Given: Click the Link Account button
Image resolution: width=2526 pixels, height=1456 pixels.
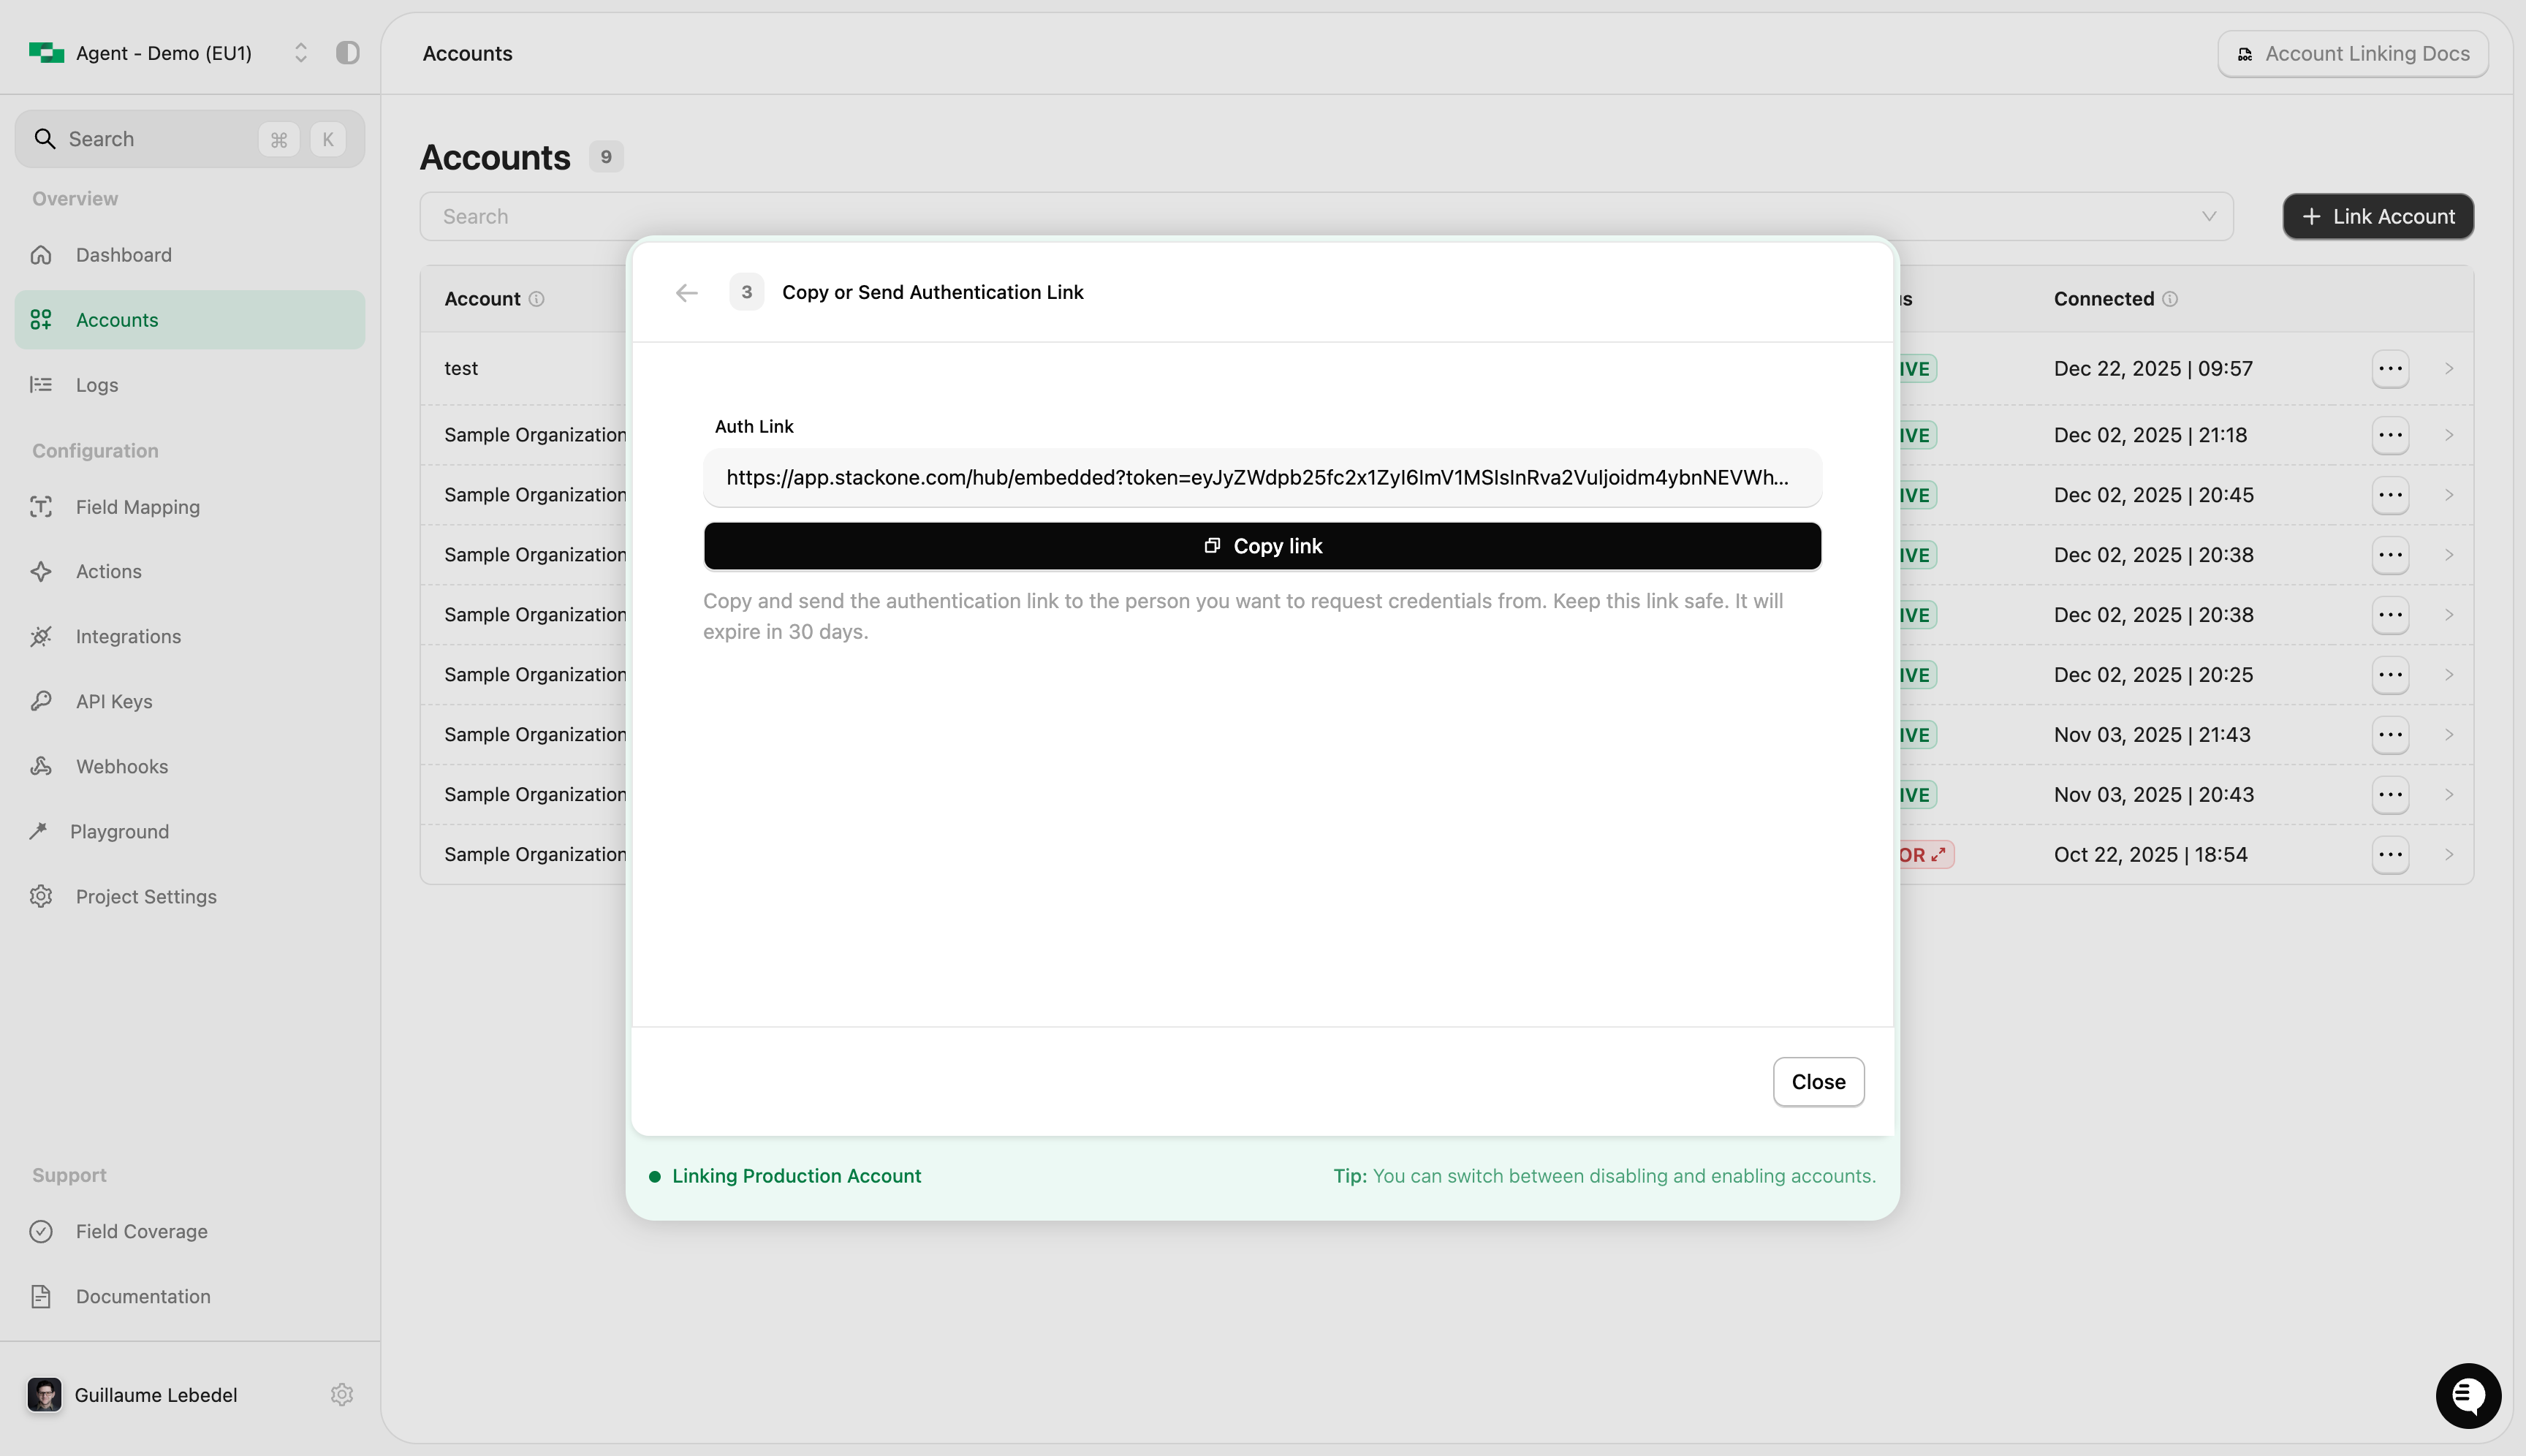Looking at the screenshot, I should 2378,216.
